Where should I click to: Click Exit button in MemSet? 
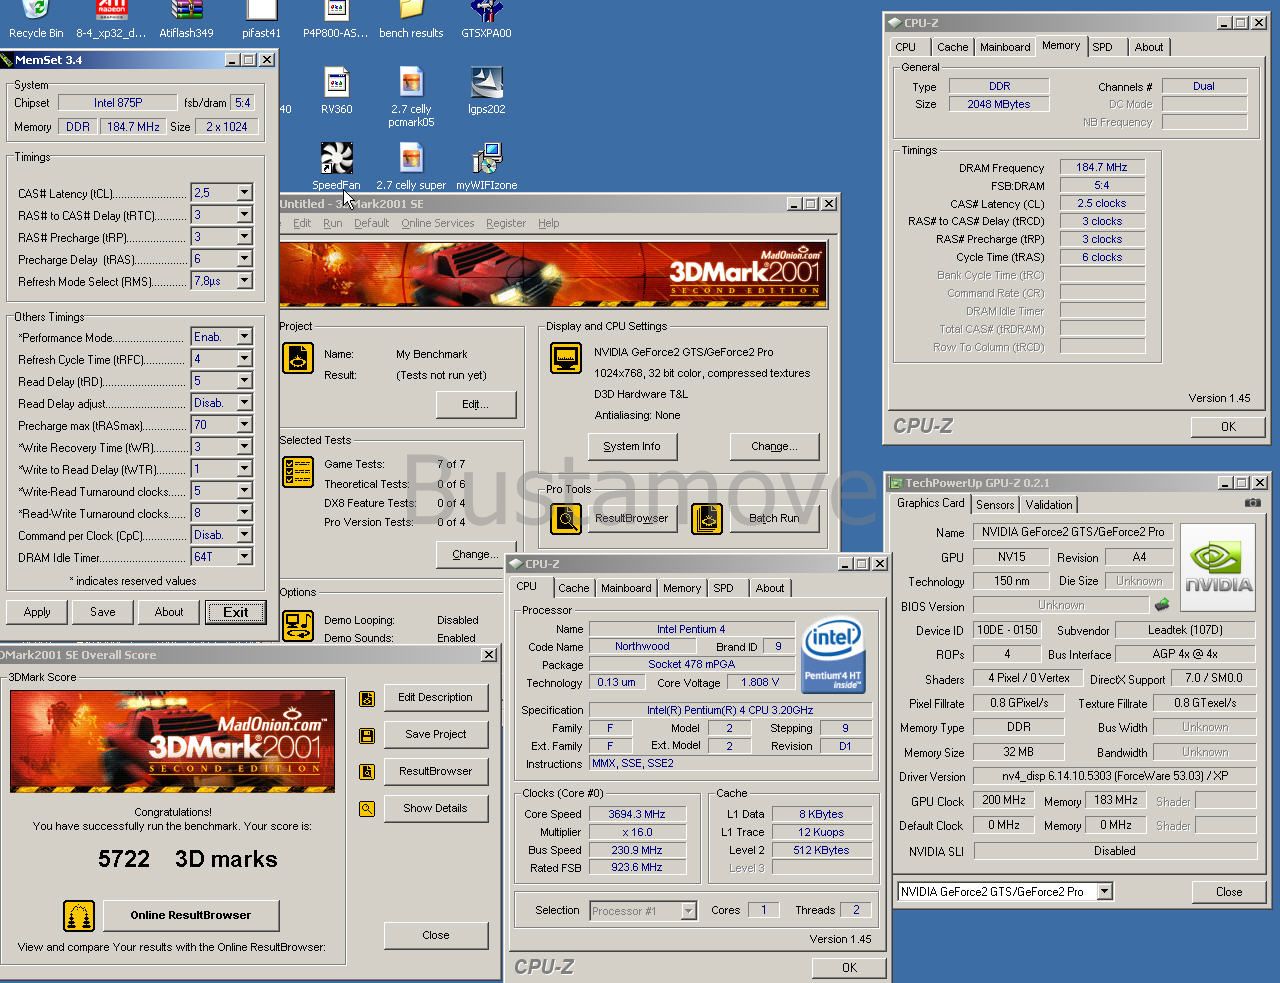pyautogui.click(x=236, y=612)
